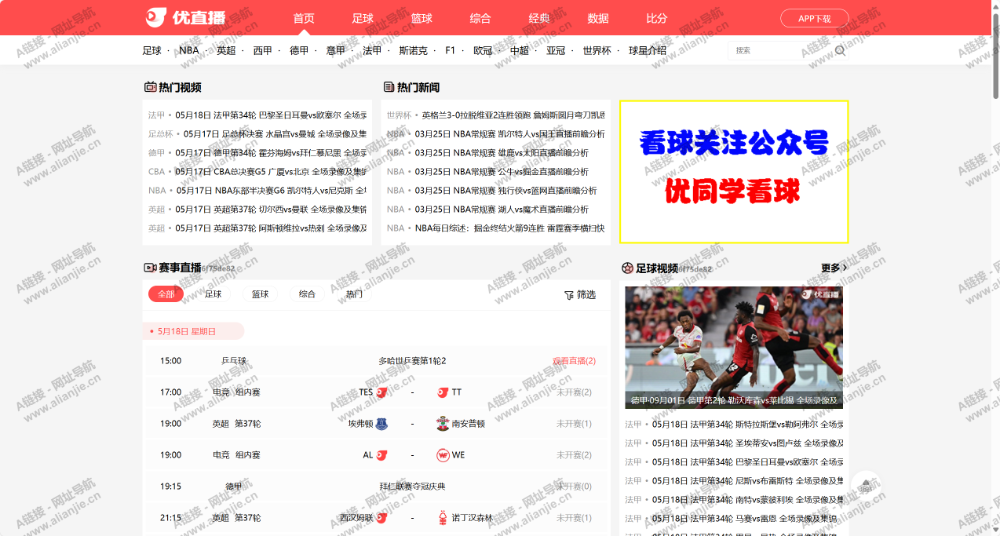Open 凯尔特人vs国王直播前瞻分析 news
1000x536 pixels.
[x=510, y=134]
